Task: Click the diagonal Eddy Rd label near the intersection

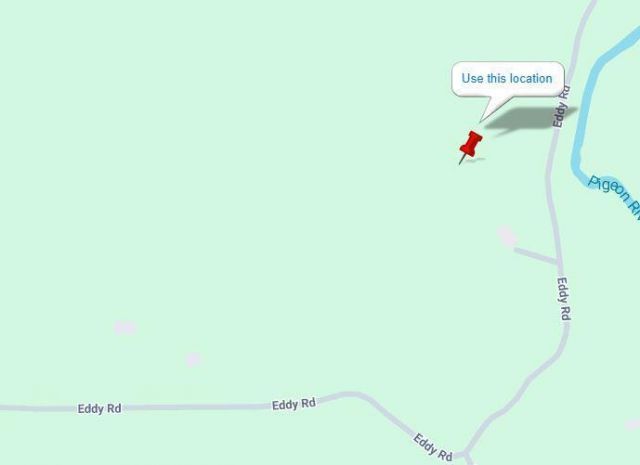Action: pyautogui.click(x=433, y=447)
